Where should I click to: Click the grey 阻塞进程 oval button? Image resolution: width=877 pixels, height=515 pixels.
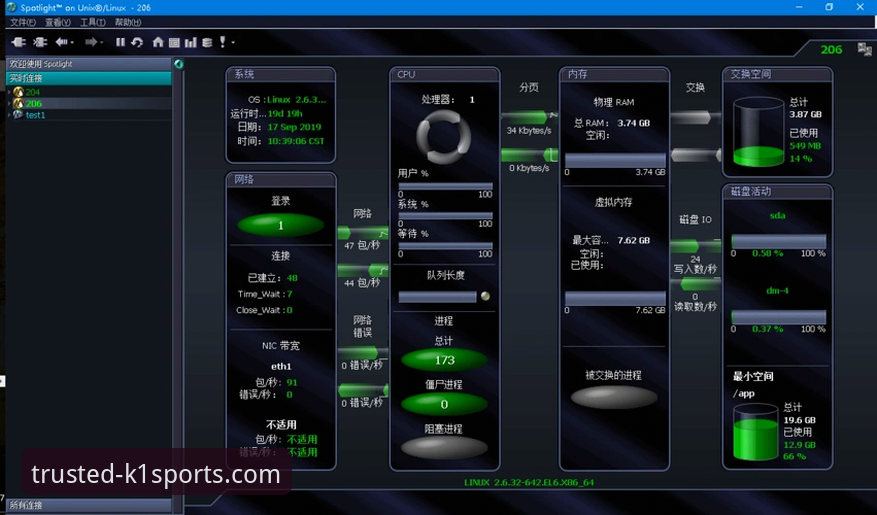445,447
